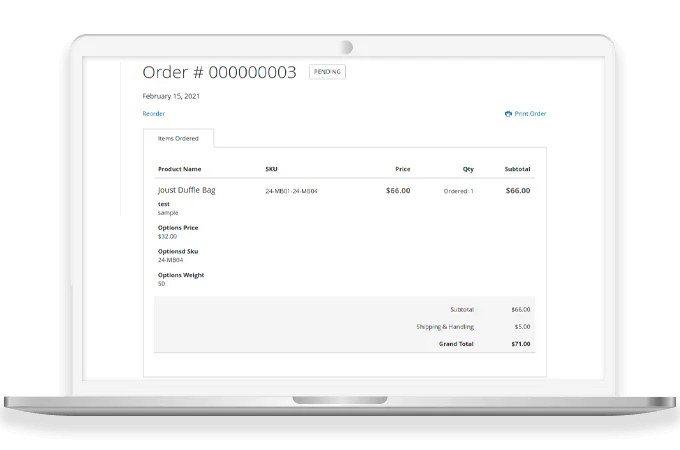This screenshot has width=680, height=450.
Task: Click the Grand Total label
Action: [456, 344]
